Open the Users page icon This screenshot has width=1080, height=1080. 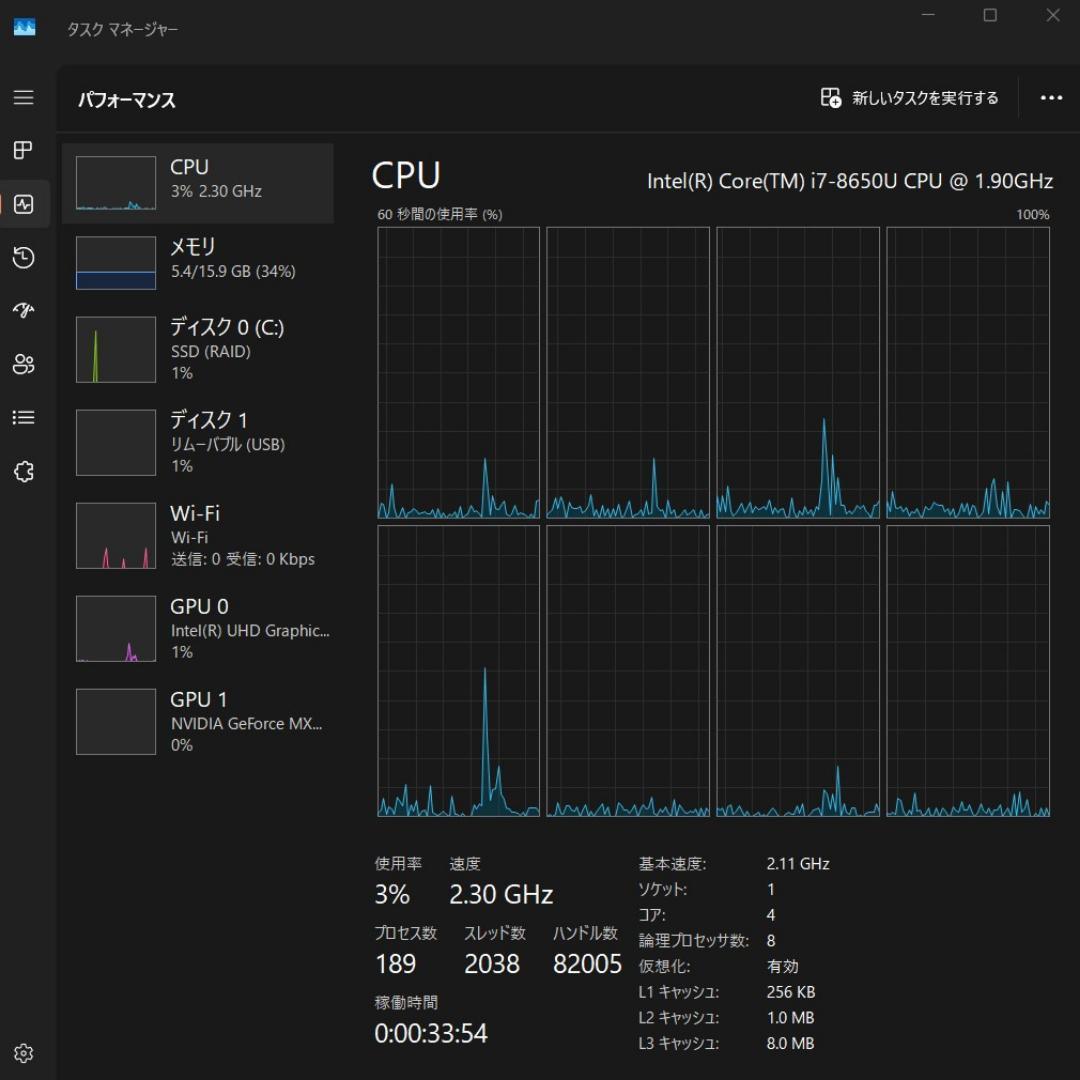click(23, 364)
